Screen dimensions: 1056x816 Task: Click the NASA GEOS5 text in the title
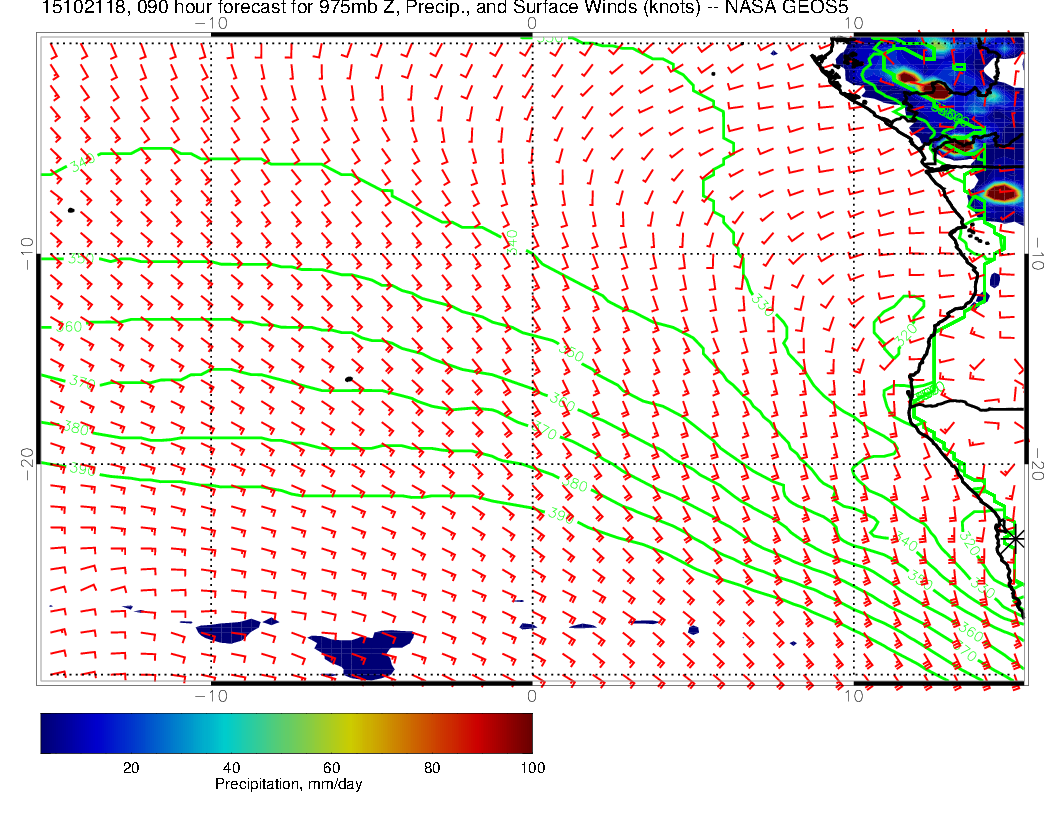tap(797, 9)
